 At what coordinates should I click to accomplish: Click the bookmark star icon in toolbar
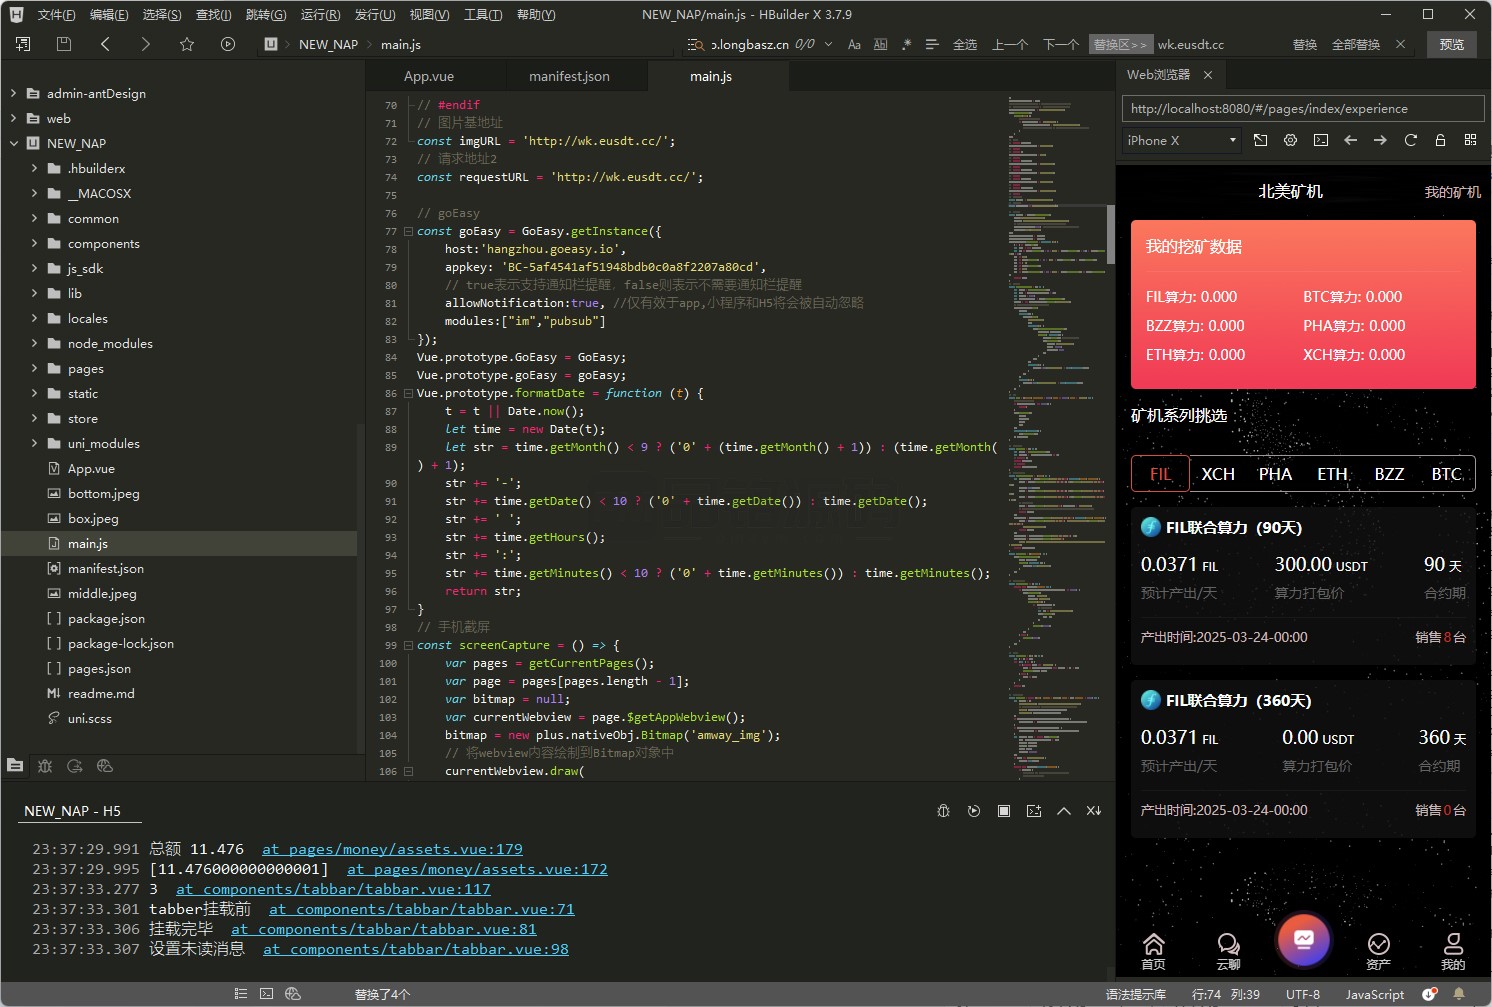[187, 44]
